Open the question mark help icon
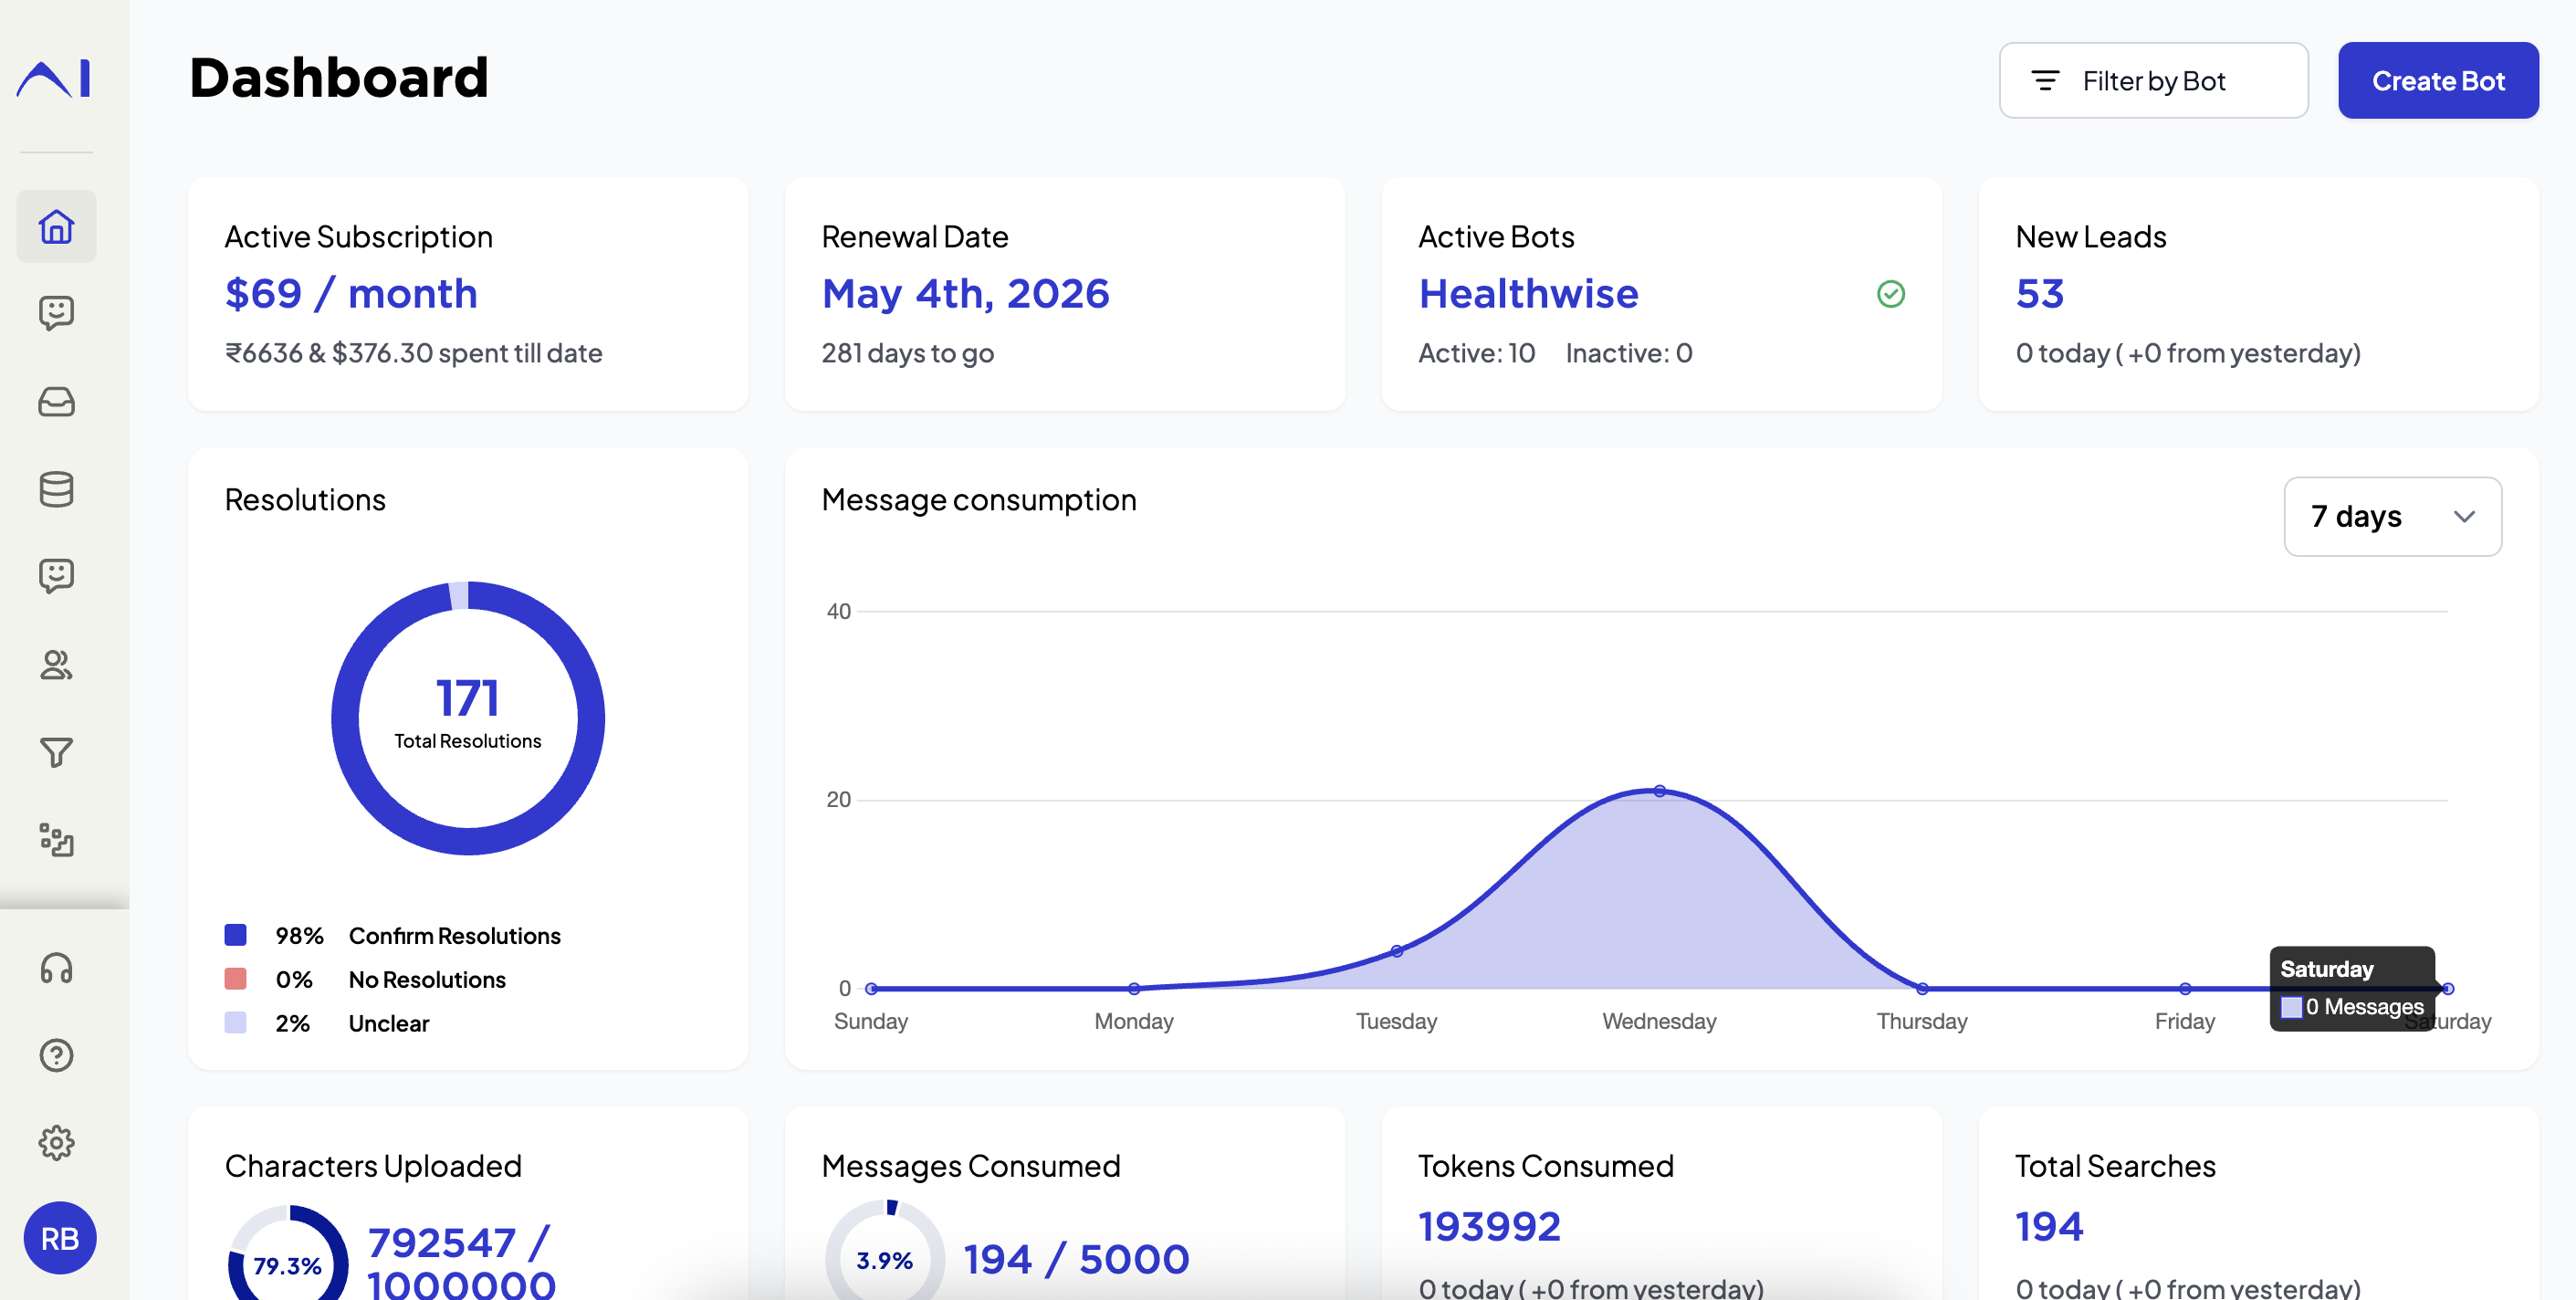The width and height of the screenshot is (2576, 1300). pos(56,1055)
